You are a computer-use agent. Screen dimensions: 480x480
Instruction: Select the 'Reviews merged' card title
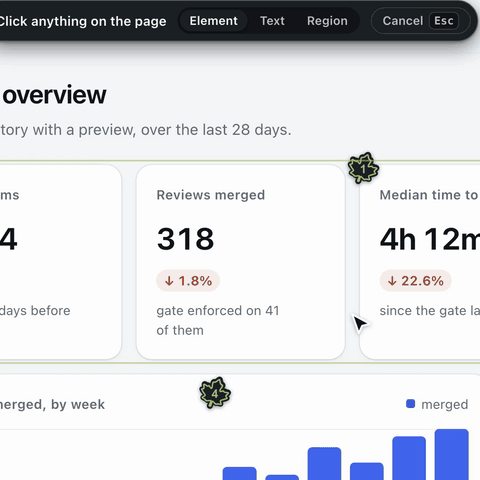(x=211, y=195)
